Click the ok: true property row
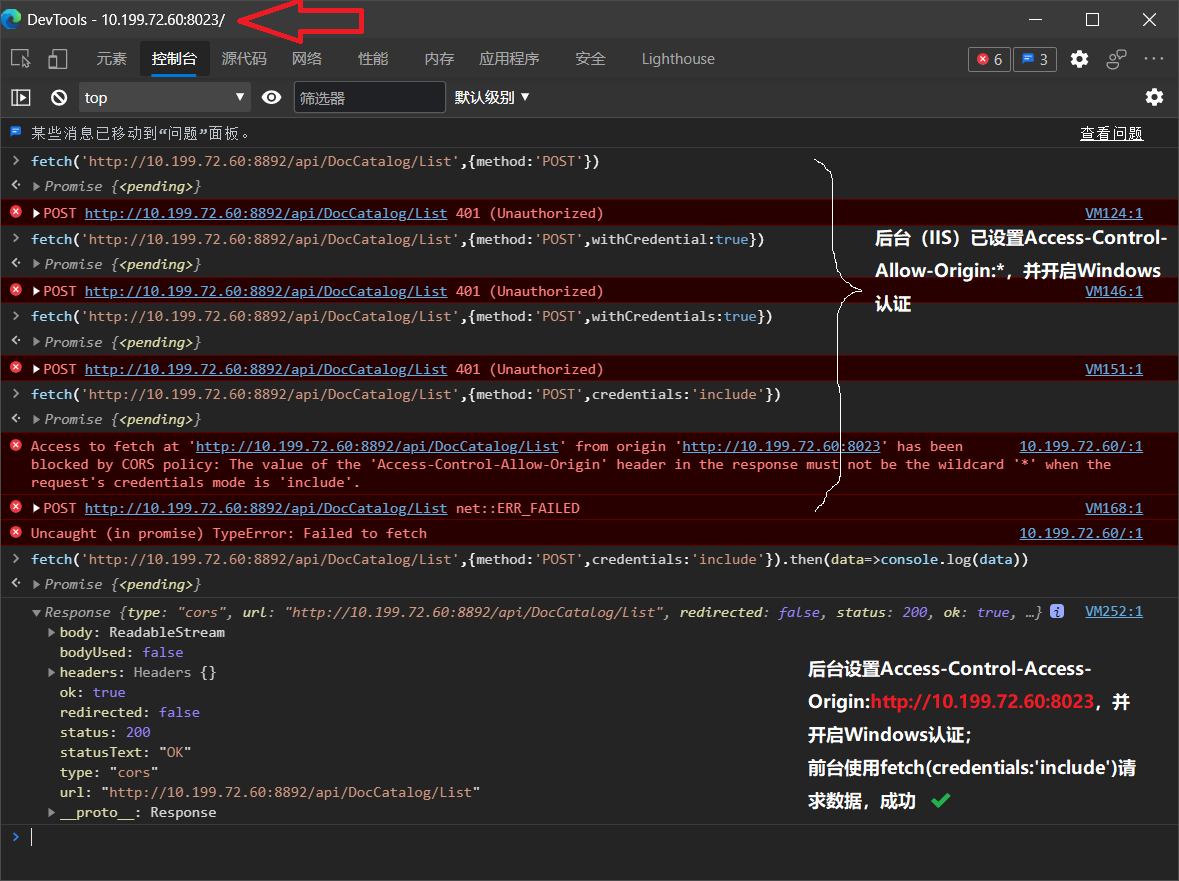The height and width of the screenshot is (881, 1179). pyautogui.click(x=92, y=692)
